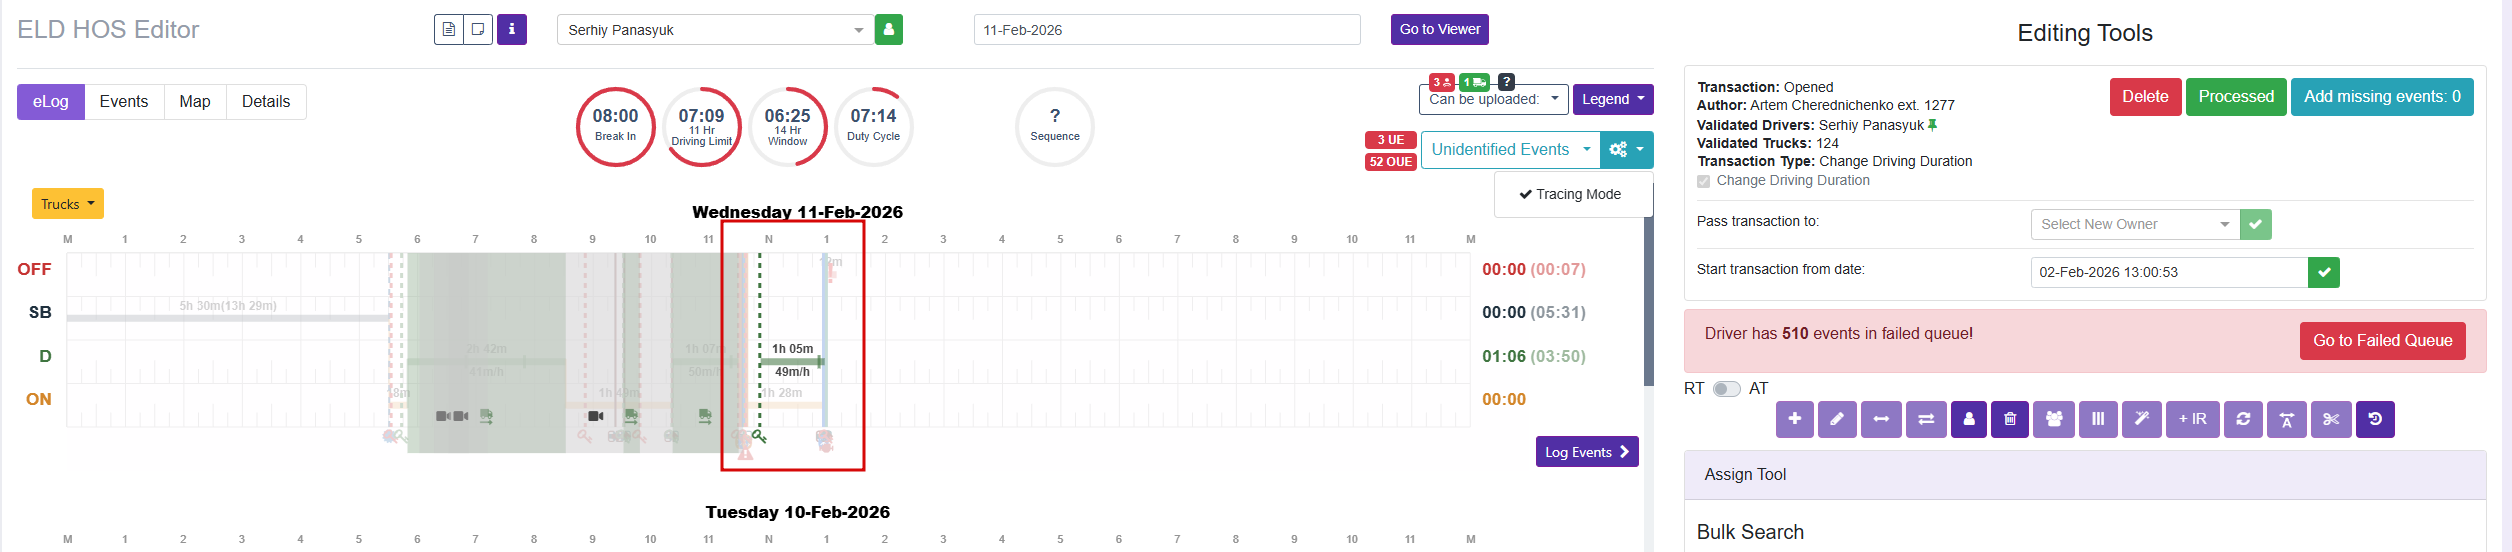This screenshot has height=552, width=2512.
Task: Click the 1h 05m driving segment on timeline
Action: coord(791,361)
